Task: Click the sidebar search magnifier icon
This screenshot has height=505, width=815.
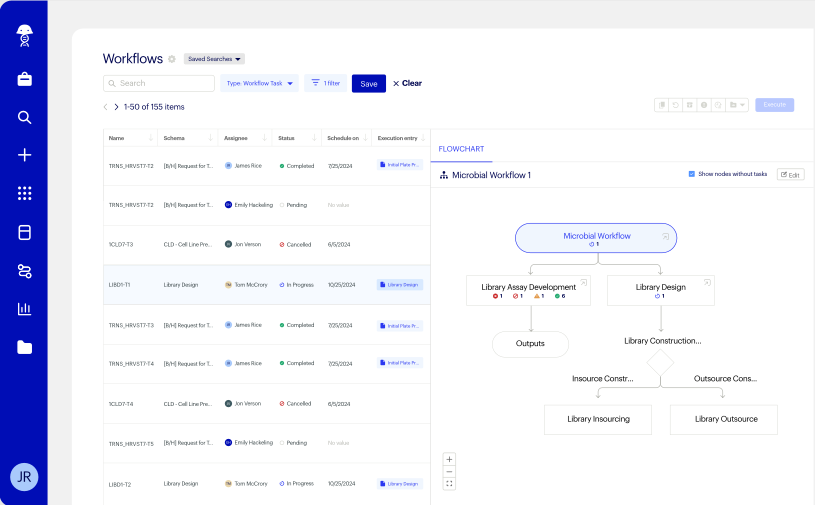Action: click(25, 117)
